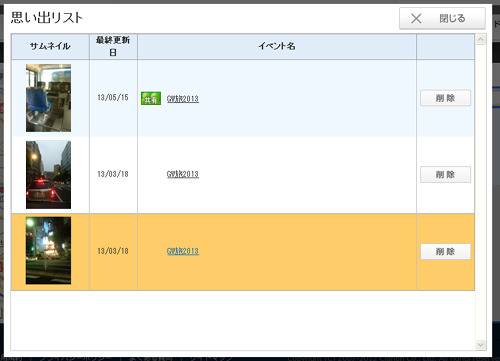Click the 最終更新日 column header
This screenshot has width=500, height=361.
pos(113,46)
